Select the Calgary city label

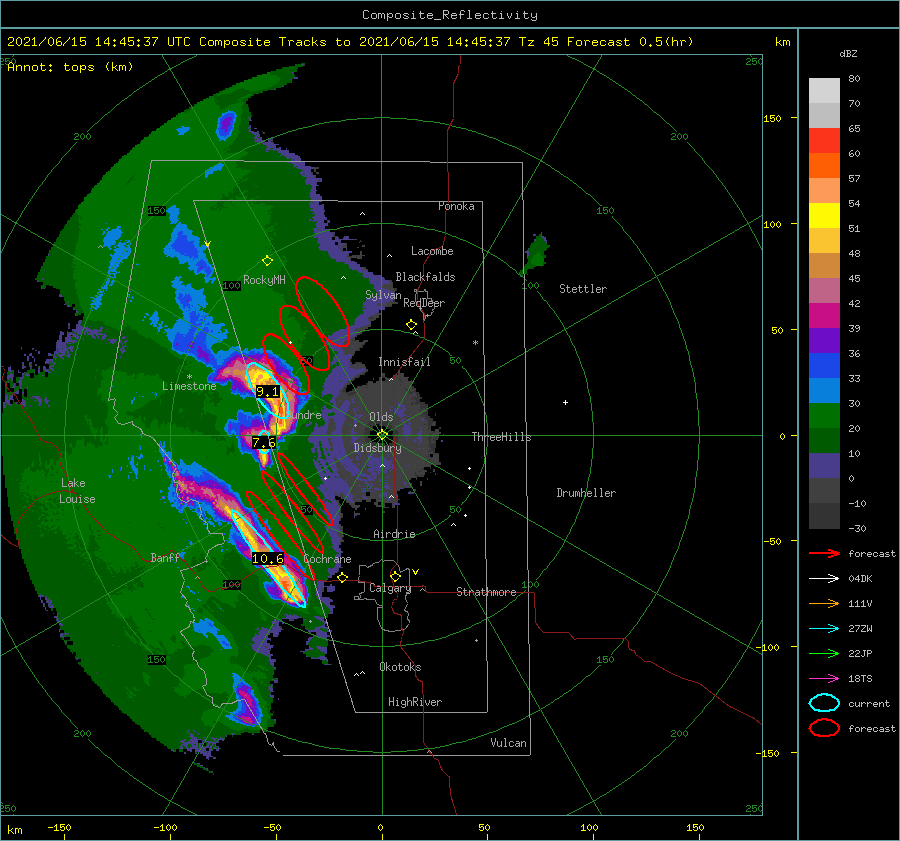click(x=390, y=588)
